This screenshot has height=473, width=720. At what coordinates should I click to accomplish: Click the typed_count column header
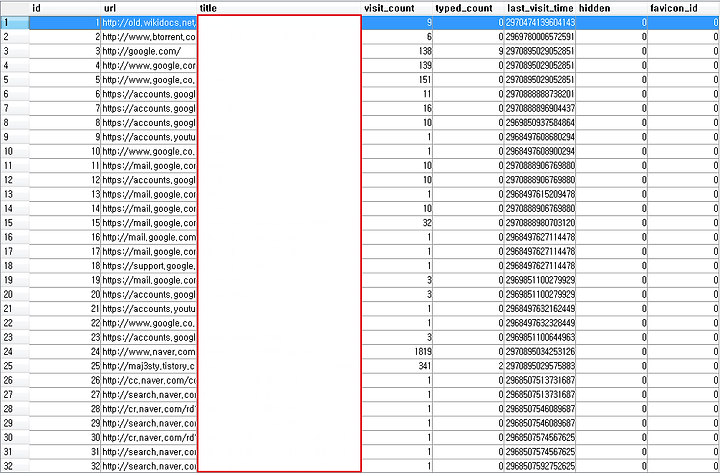[x=468, y=8]
